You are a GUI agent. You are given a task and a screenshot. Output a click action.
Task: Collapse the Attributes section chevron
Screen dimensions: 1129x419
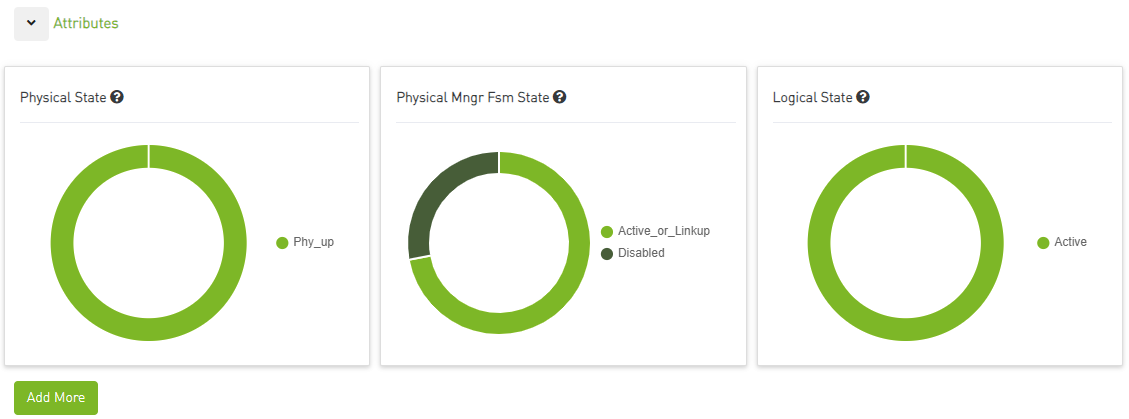click(x=31, y=23)
